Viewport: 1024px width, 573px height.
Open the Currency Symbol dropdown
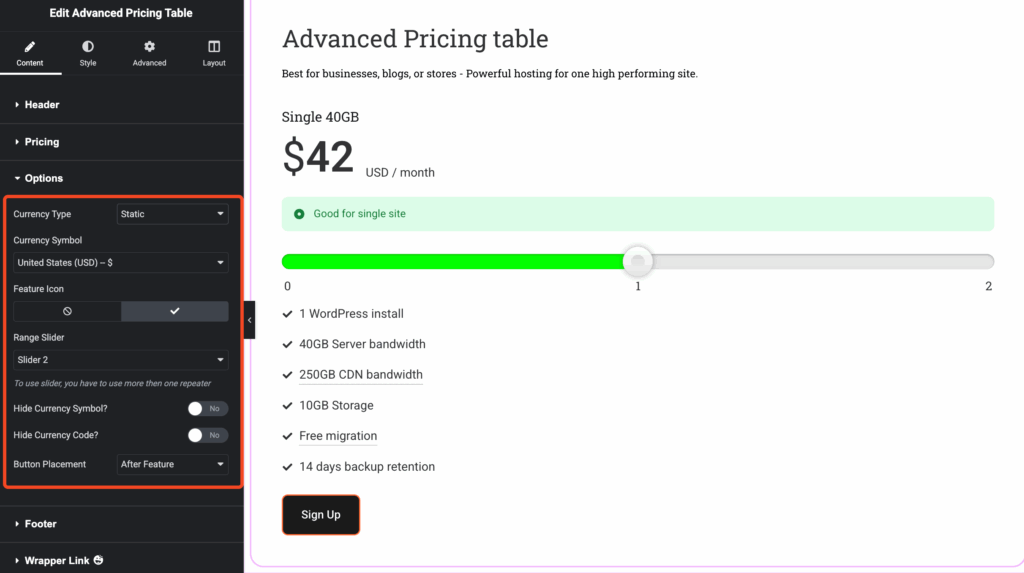pyautogui.click(x=120, y=263)
